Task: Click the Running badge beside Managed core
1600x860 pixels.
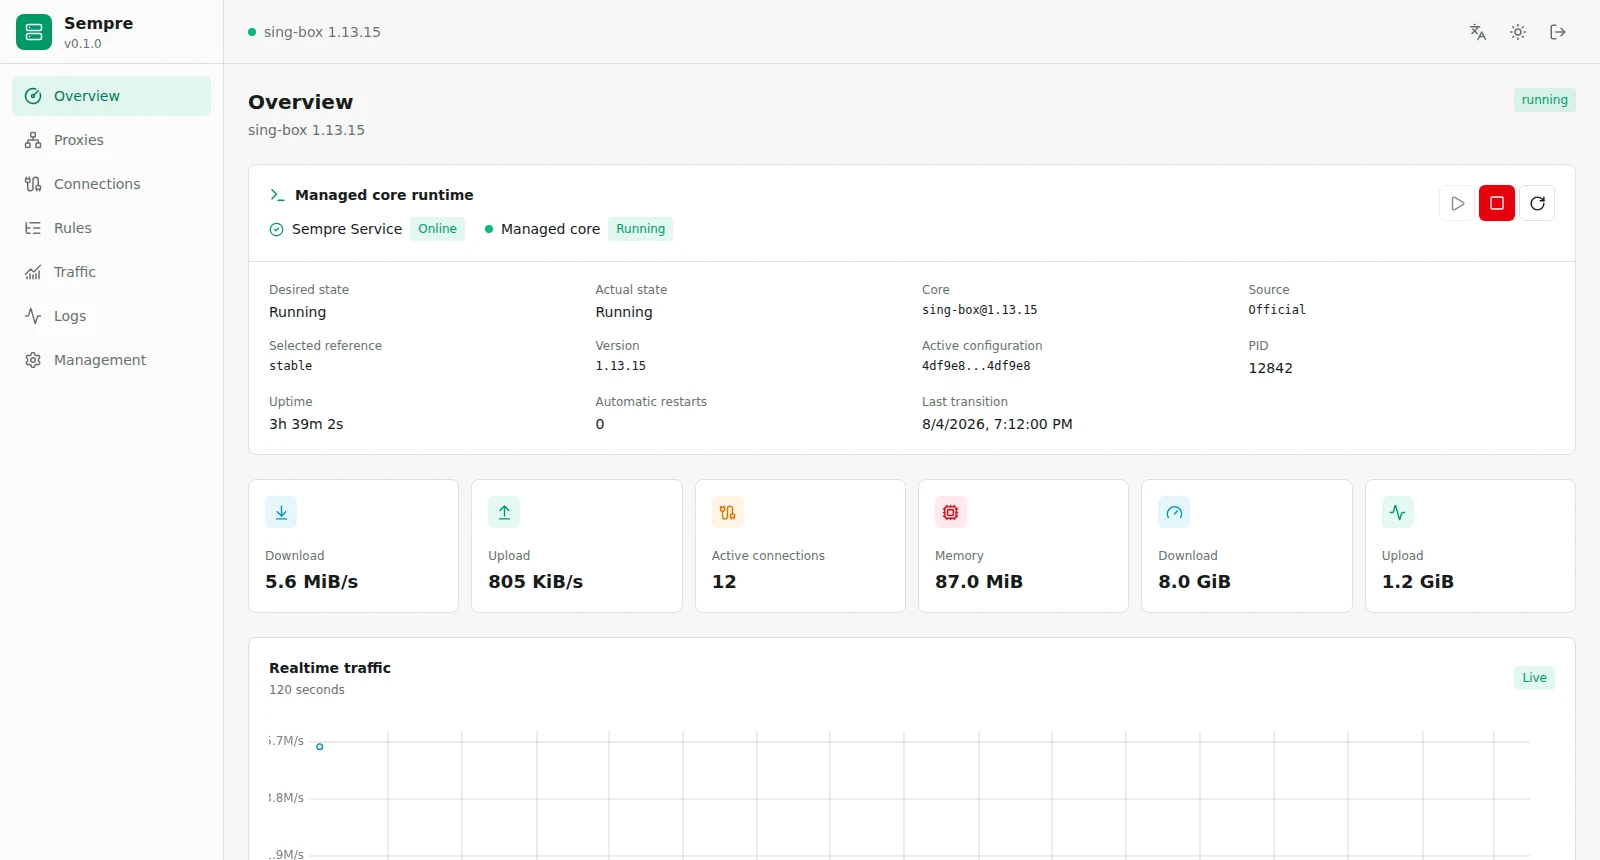Action: pyautogui.click(x=641, y=229)
